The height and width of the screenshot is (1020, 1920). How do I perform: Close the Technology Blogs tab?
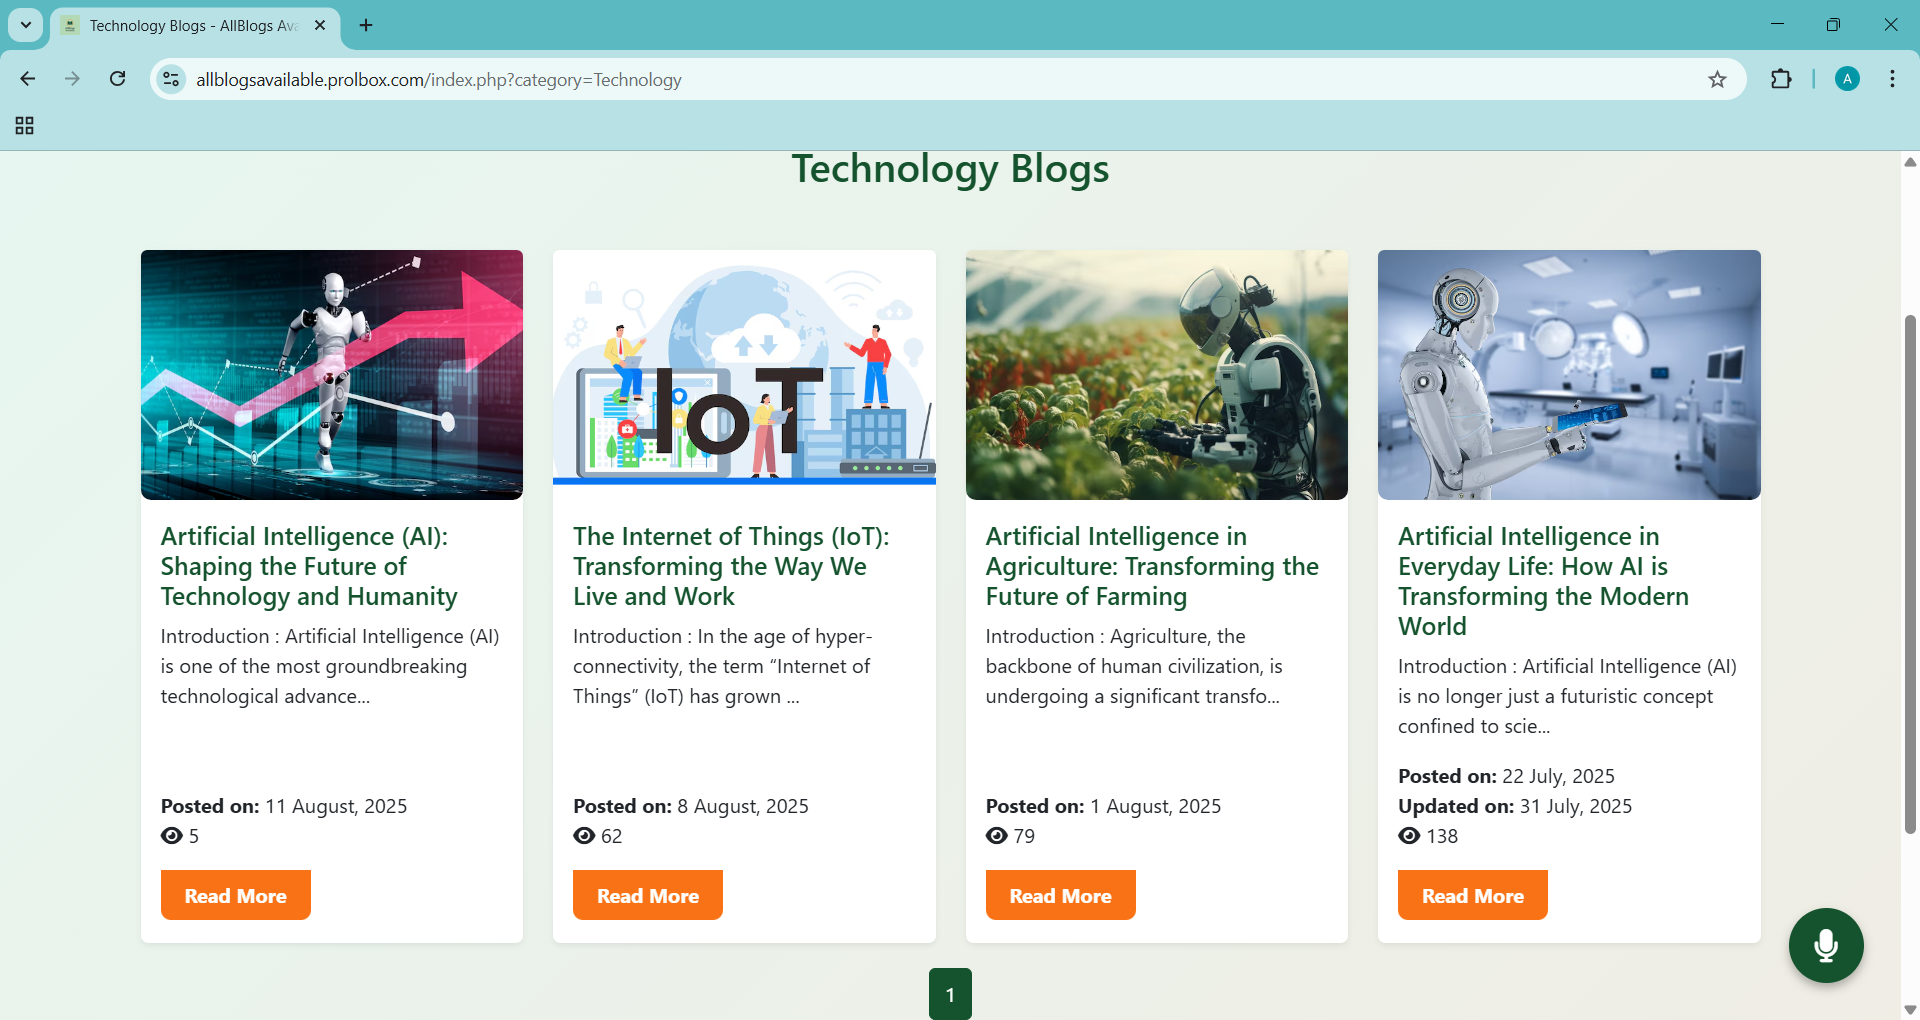click(x=320, y=25)
